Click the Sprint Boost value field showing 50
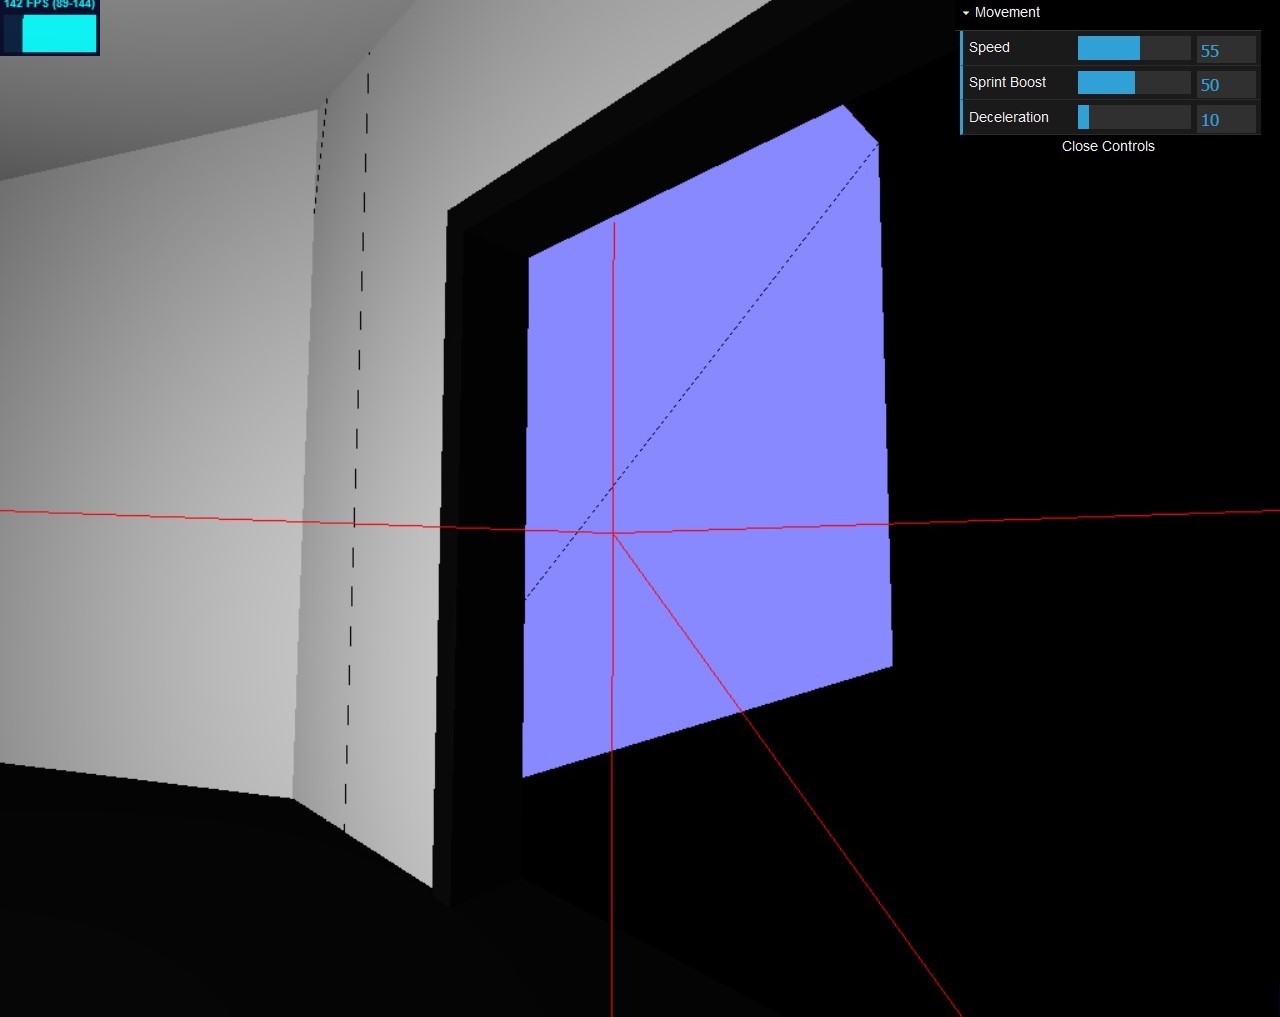 coord(1226,84)
